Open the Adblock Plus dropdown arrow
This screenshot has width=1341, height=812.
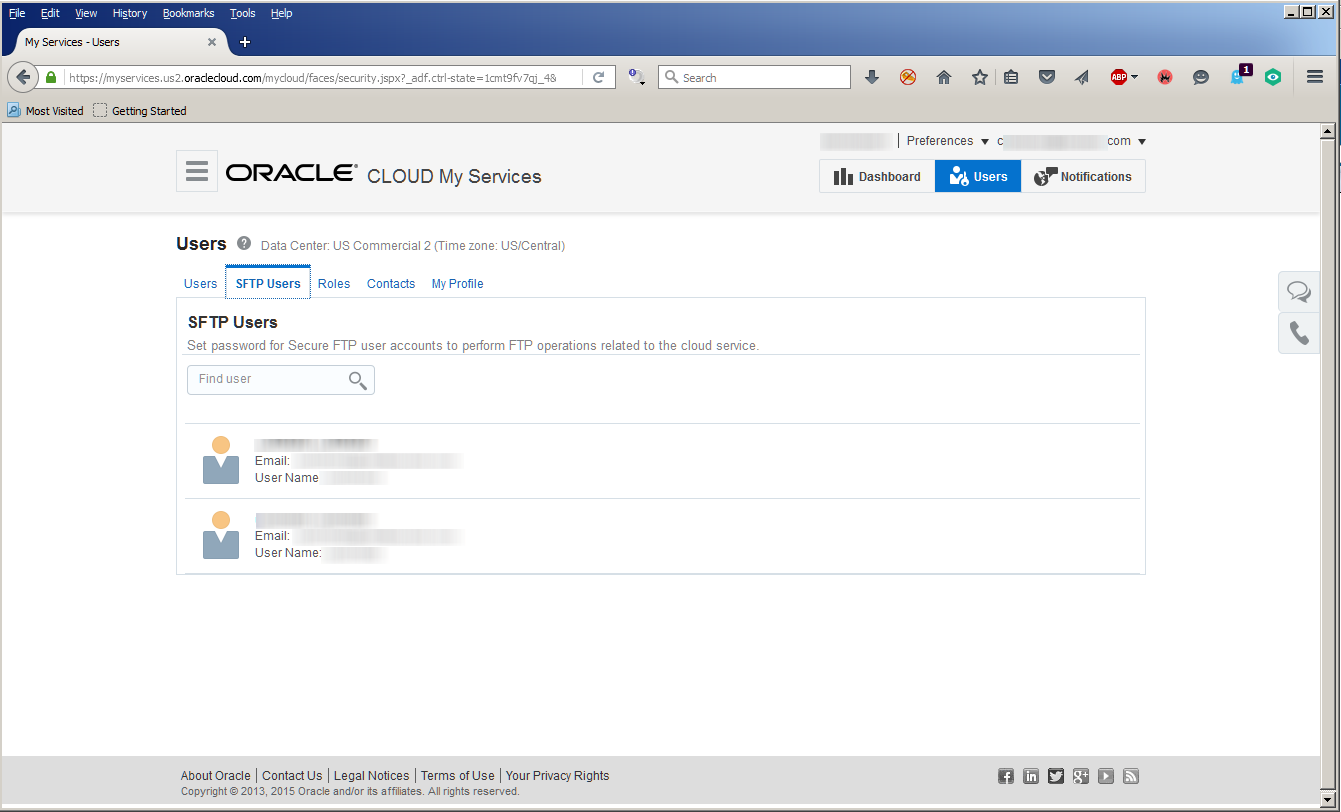coord(1135,77)
